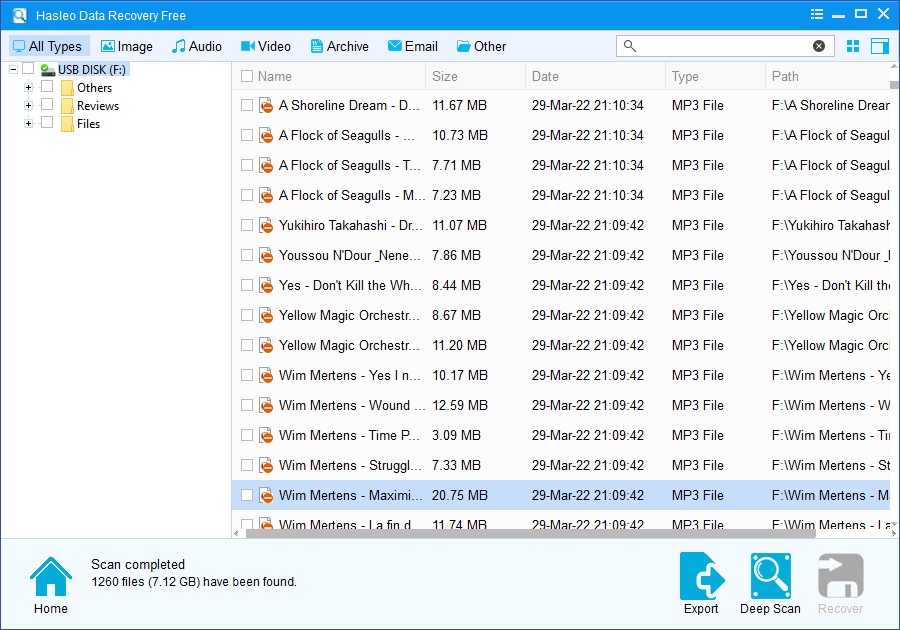Viewport: 900px width, 630px height.
Task: Check the A Shoreline Dream file checkbox
Action: point(247,106)
